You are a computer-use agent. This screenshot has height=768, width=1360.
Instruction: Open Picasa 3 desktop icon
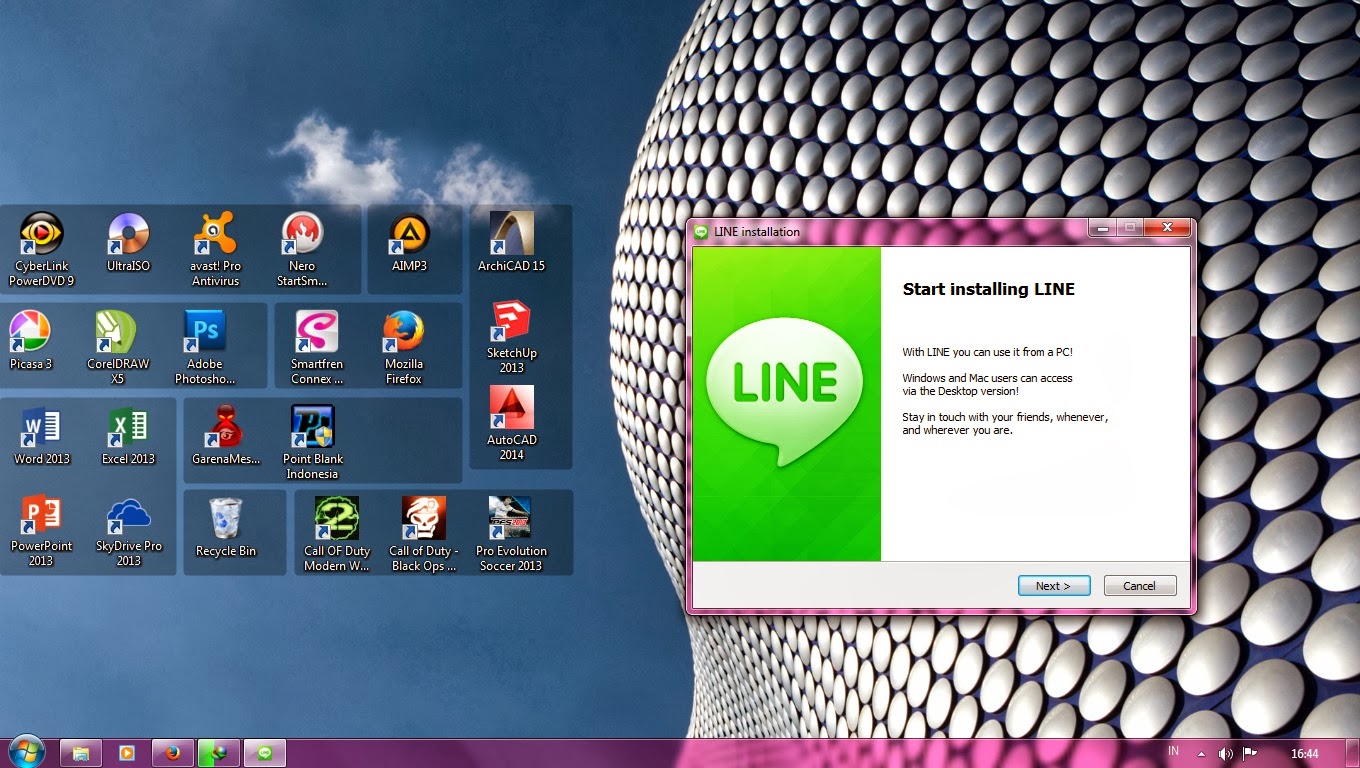[x=30, y=340]
